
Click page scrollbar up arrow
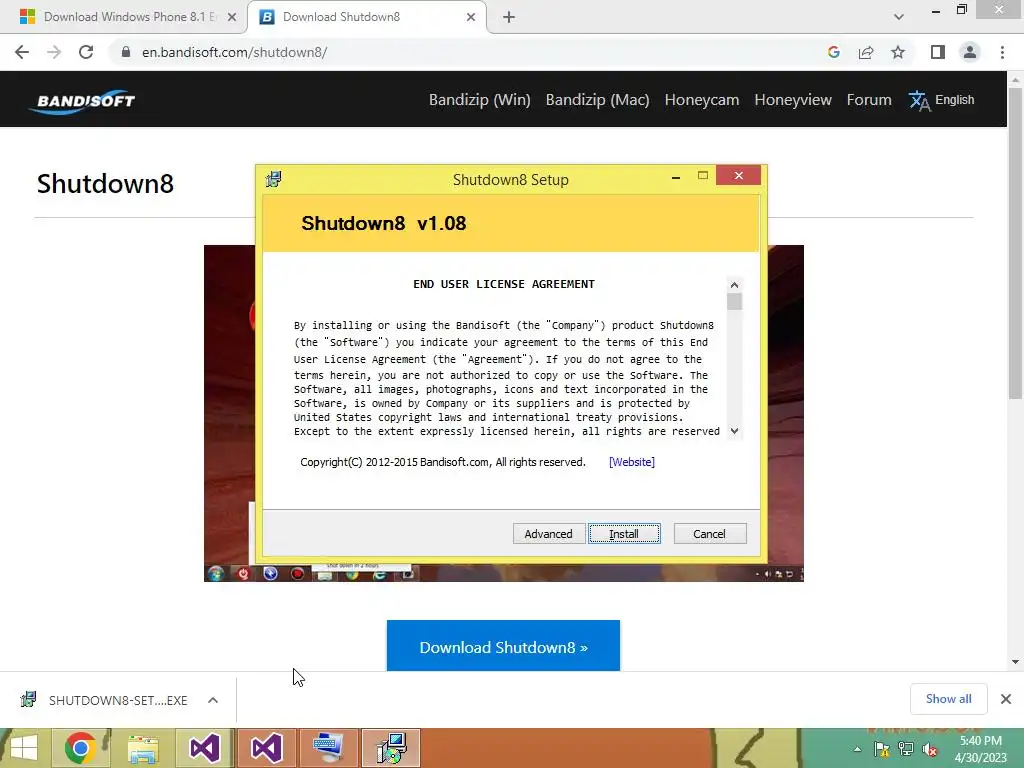coord(1015,79)
